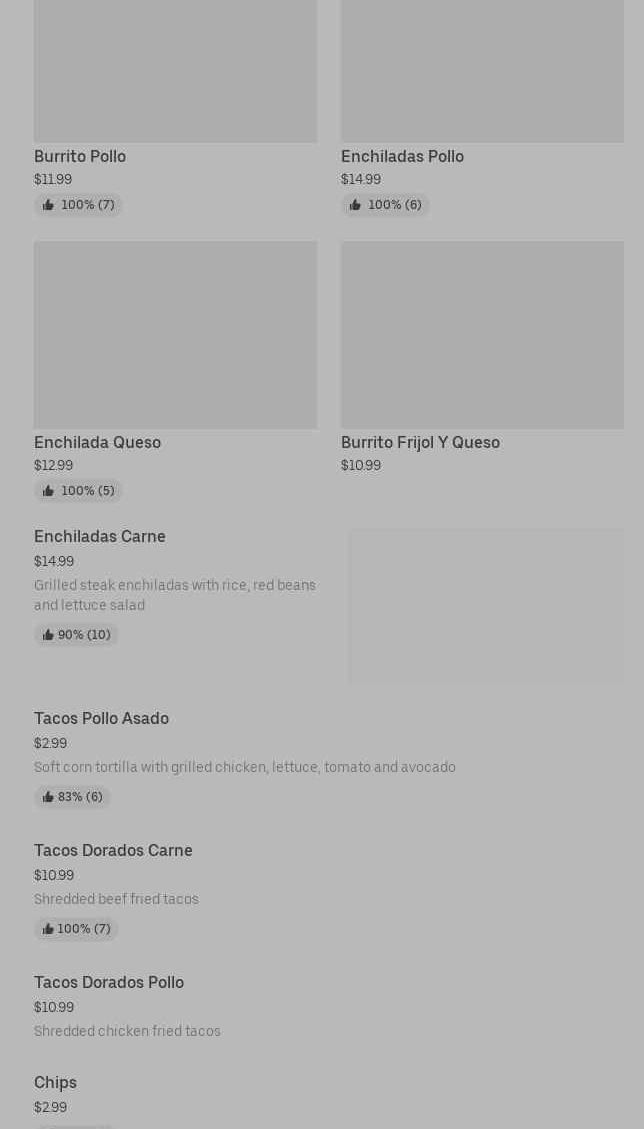Choose the Burrito Frijol Y Queso title
The image size is (644, 1129).
point(420,442)
